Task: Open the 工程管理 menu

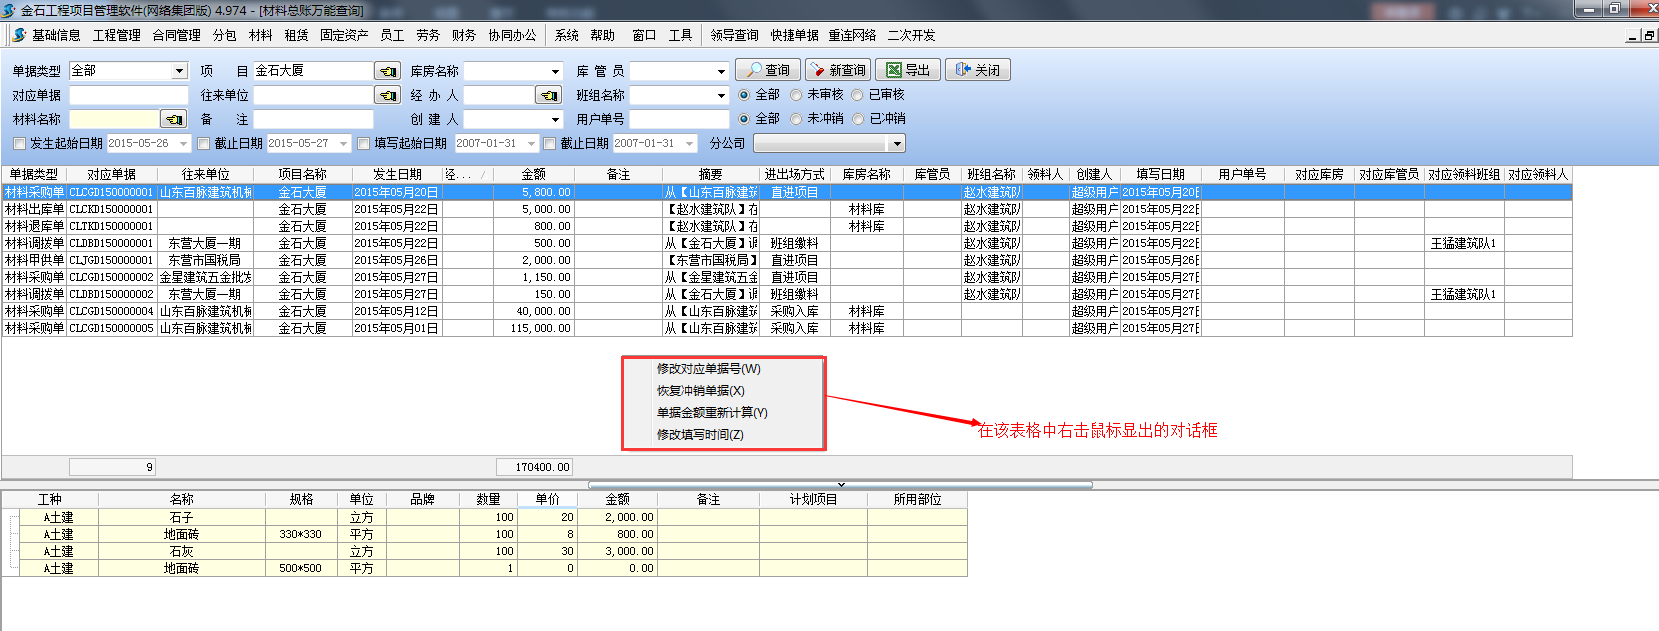Action: pos(116,35)
